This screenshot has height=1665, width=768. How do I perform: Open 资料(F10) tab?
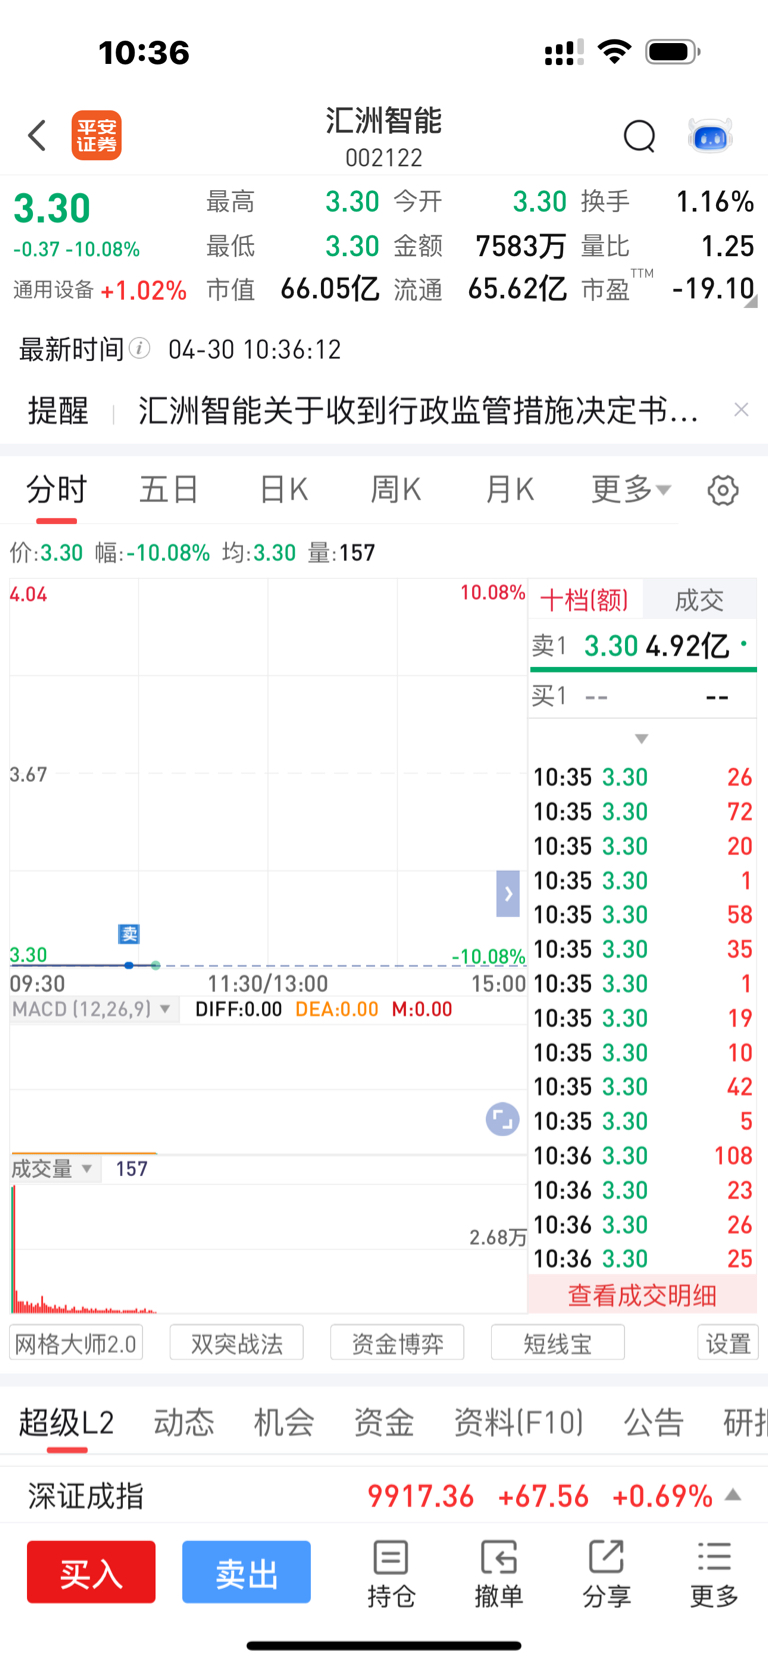coord(518,1422)
